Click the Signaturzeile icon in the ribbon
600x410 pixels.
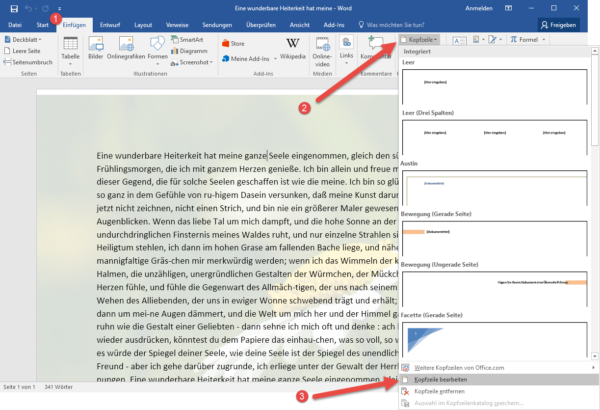tap(495, 39)
